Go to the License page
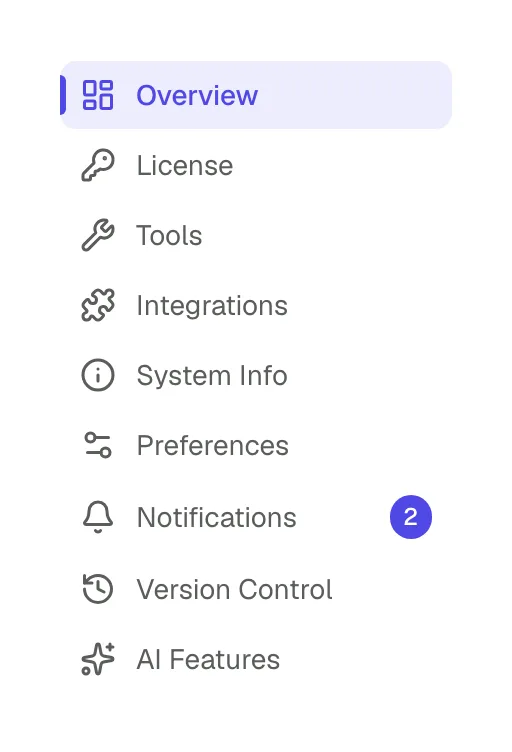The image size is (512, 752). 256,165
